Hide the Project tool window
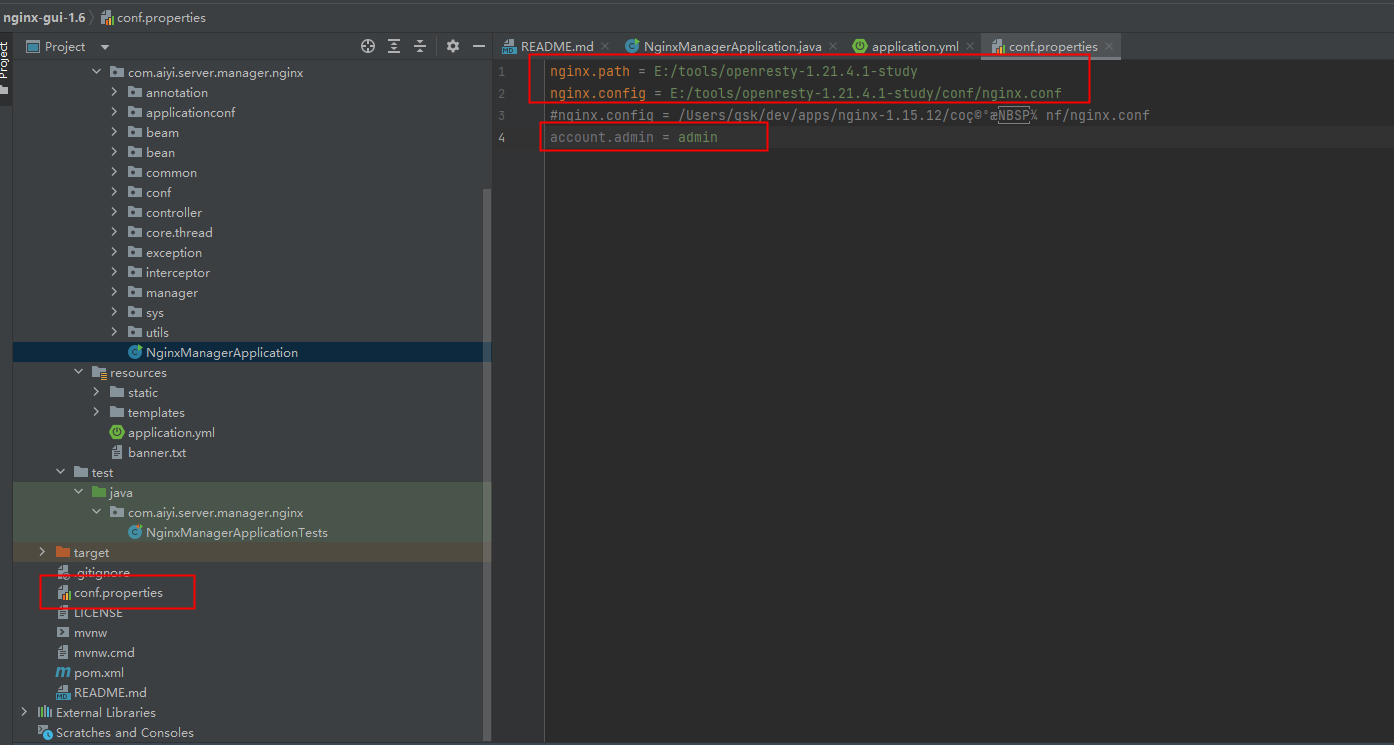The height and width of the screenshot is (745, 1394). 479,46
